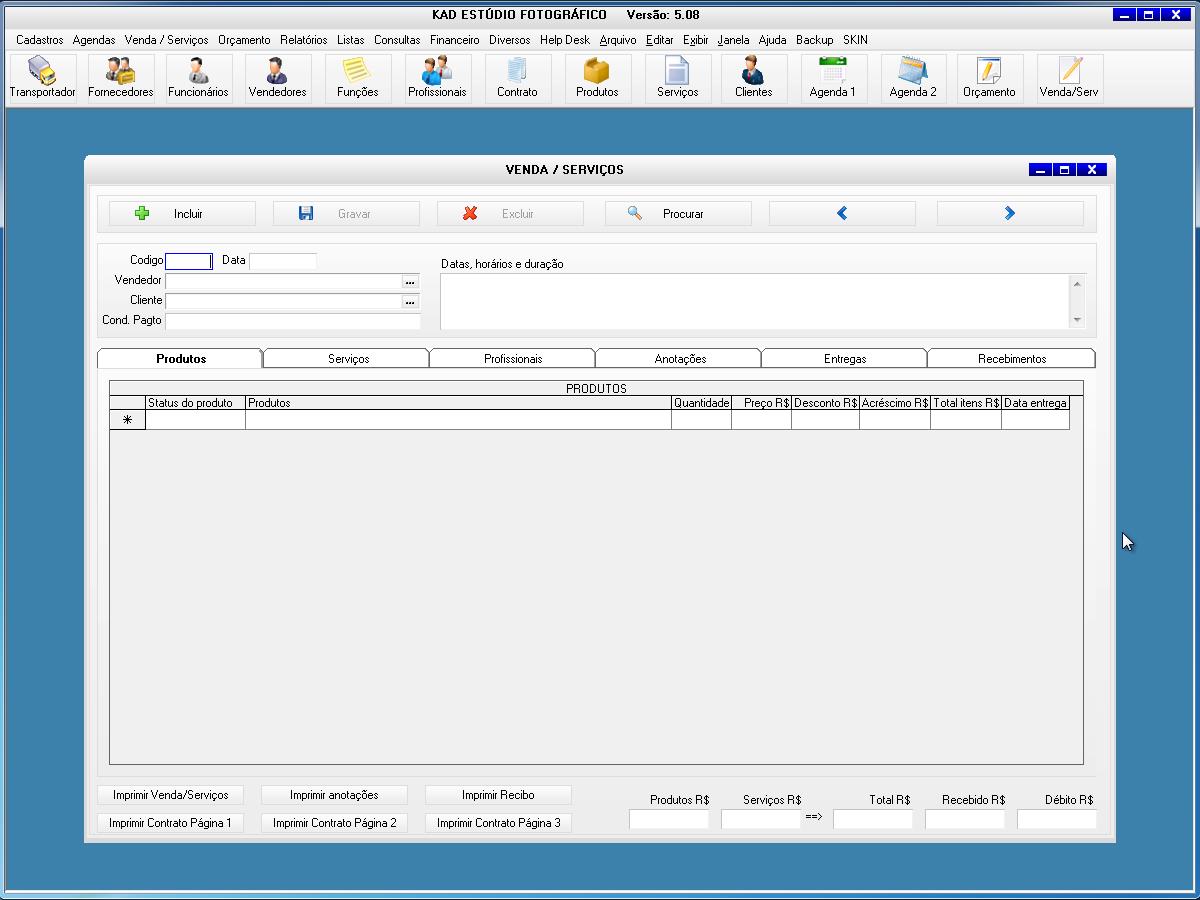Click the Imprimir Venda/Serviços button
The height and width of the screenshot is (900, 1200).
(171, 795)
